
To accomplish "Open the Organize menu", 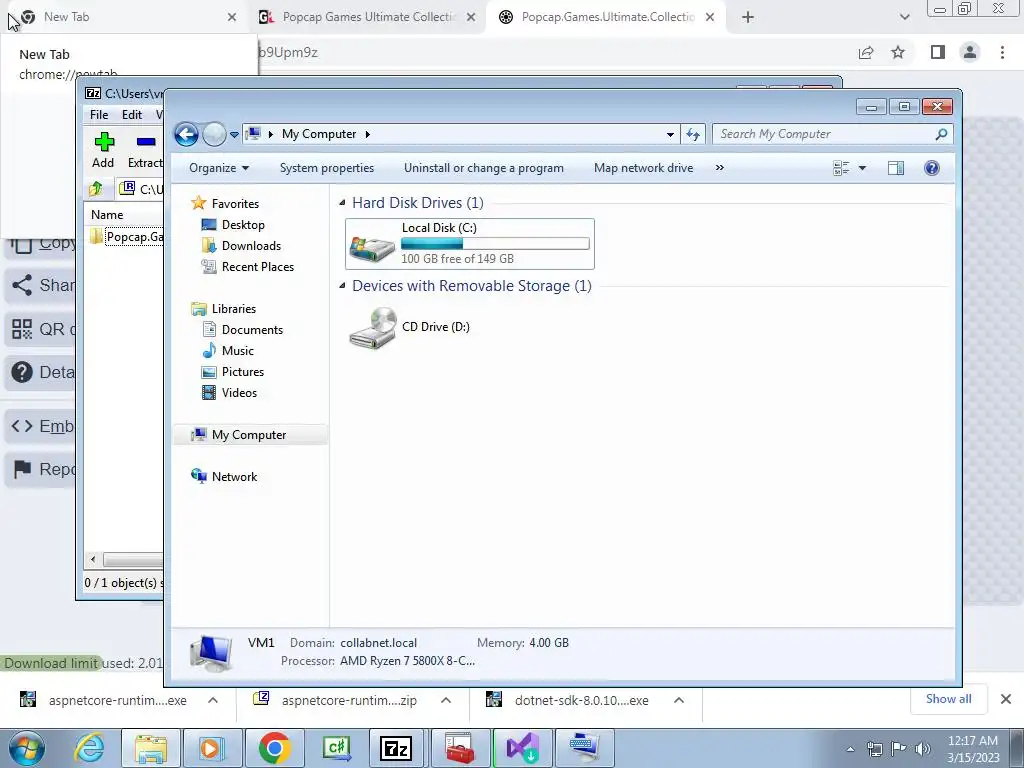I will point(219,168).
